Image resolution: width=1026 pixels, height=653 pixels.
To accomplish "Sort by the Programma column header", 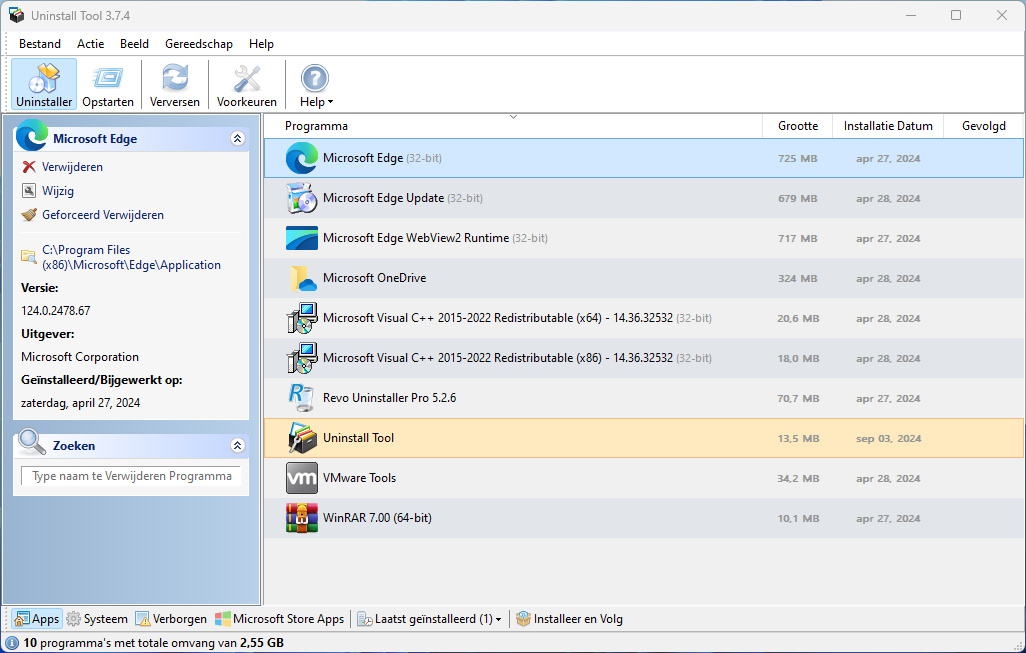I will [513, 126].
